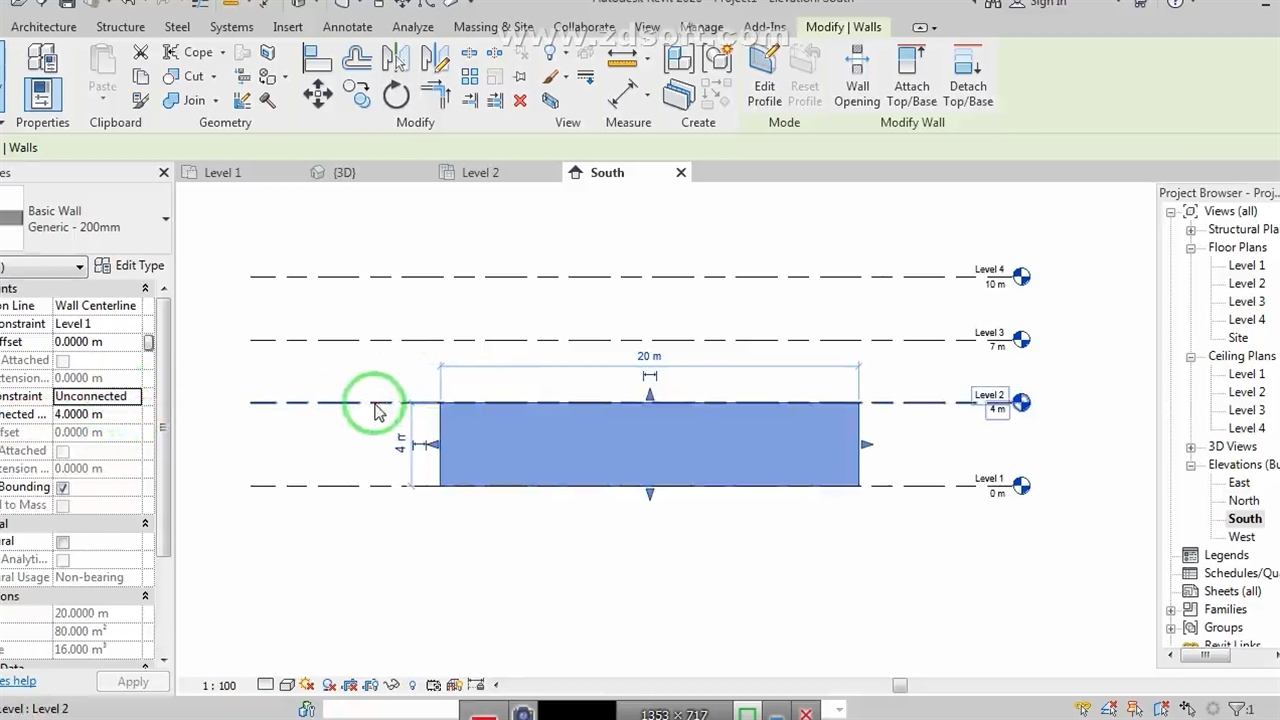The image size is (1280, 720).
Task: Click the Copy tool with two circles
Action: pos(357,96)
